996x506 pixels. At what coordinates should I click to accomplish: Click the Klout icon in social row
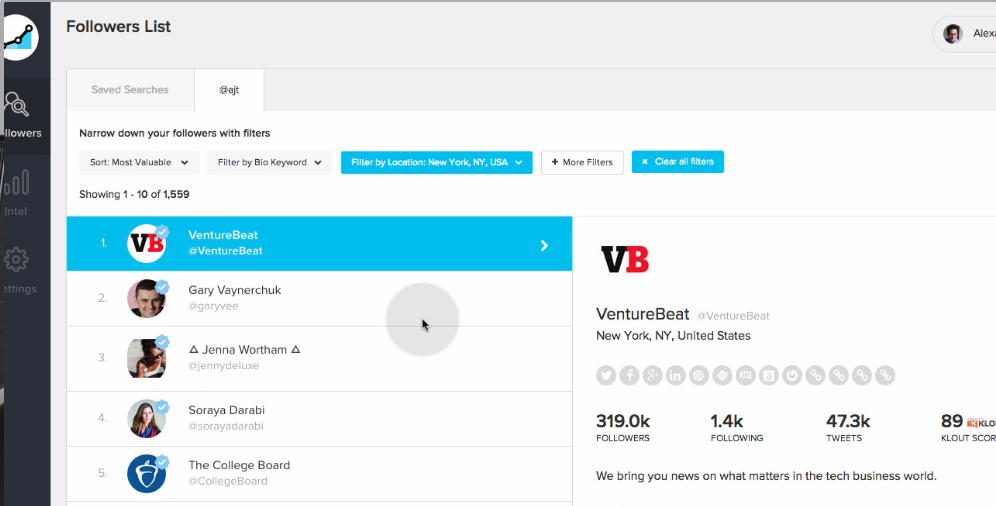point(746,375)
